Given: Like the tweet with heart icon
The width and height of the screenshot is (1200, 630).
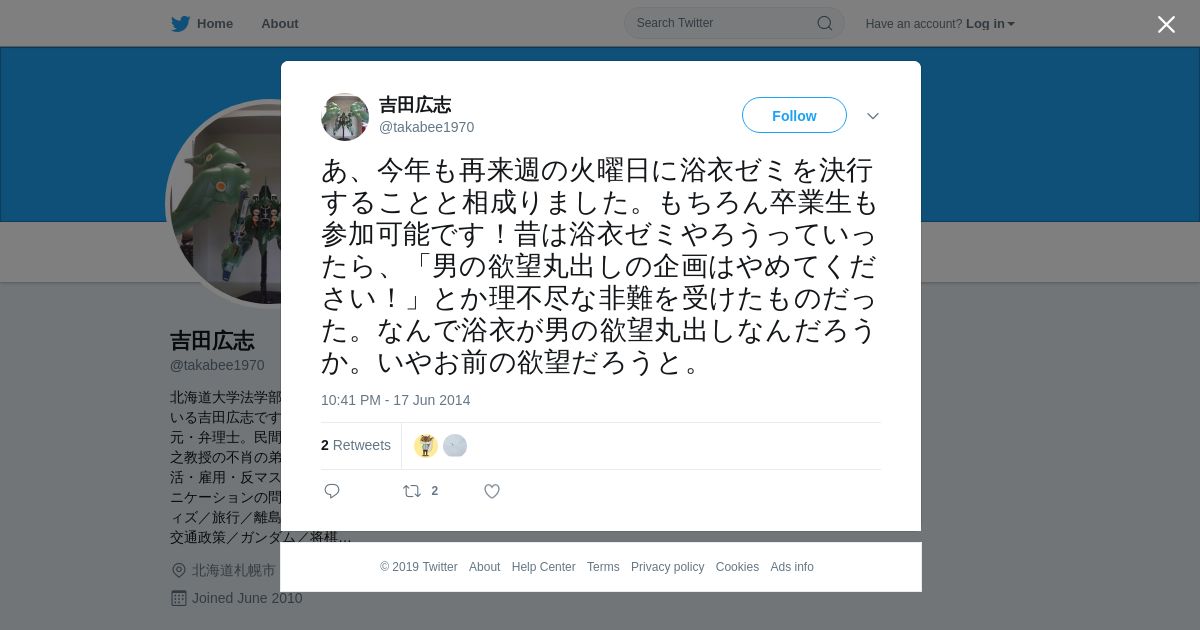Looking at the screenshot, I should pyautogui.click(x=492, y=491).
